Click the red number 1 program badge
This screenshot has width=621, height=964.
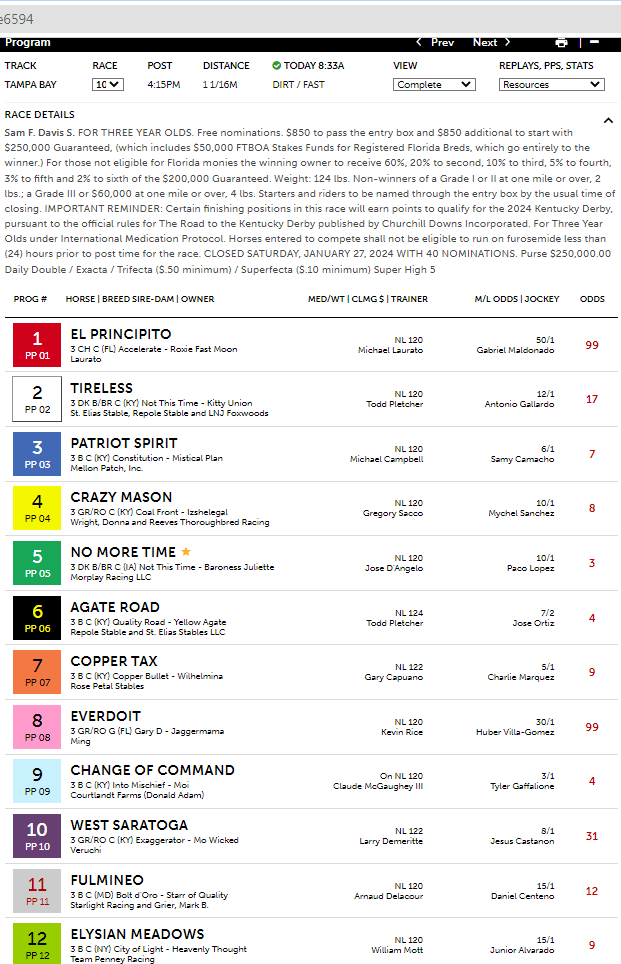(x=37, y=343)
